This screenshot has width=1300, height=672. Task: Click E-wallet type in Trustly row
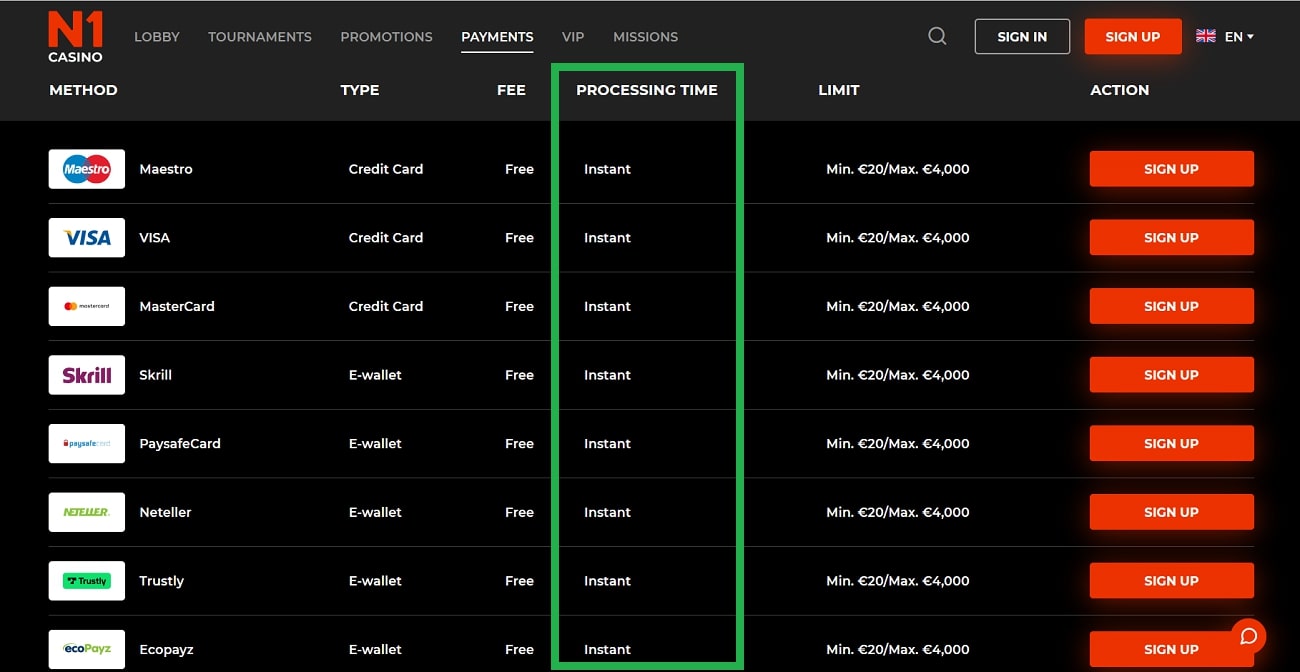[375, 581]
